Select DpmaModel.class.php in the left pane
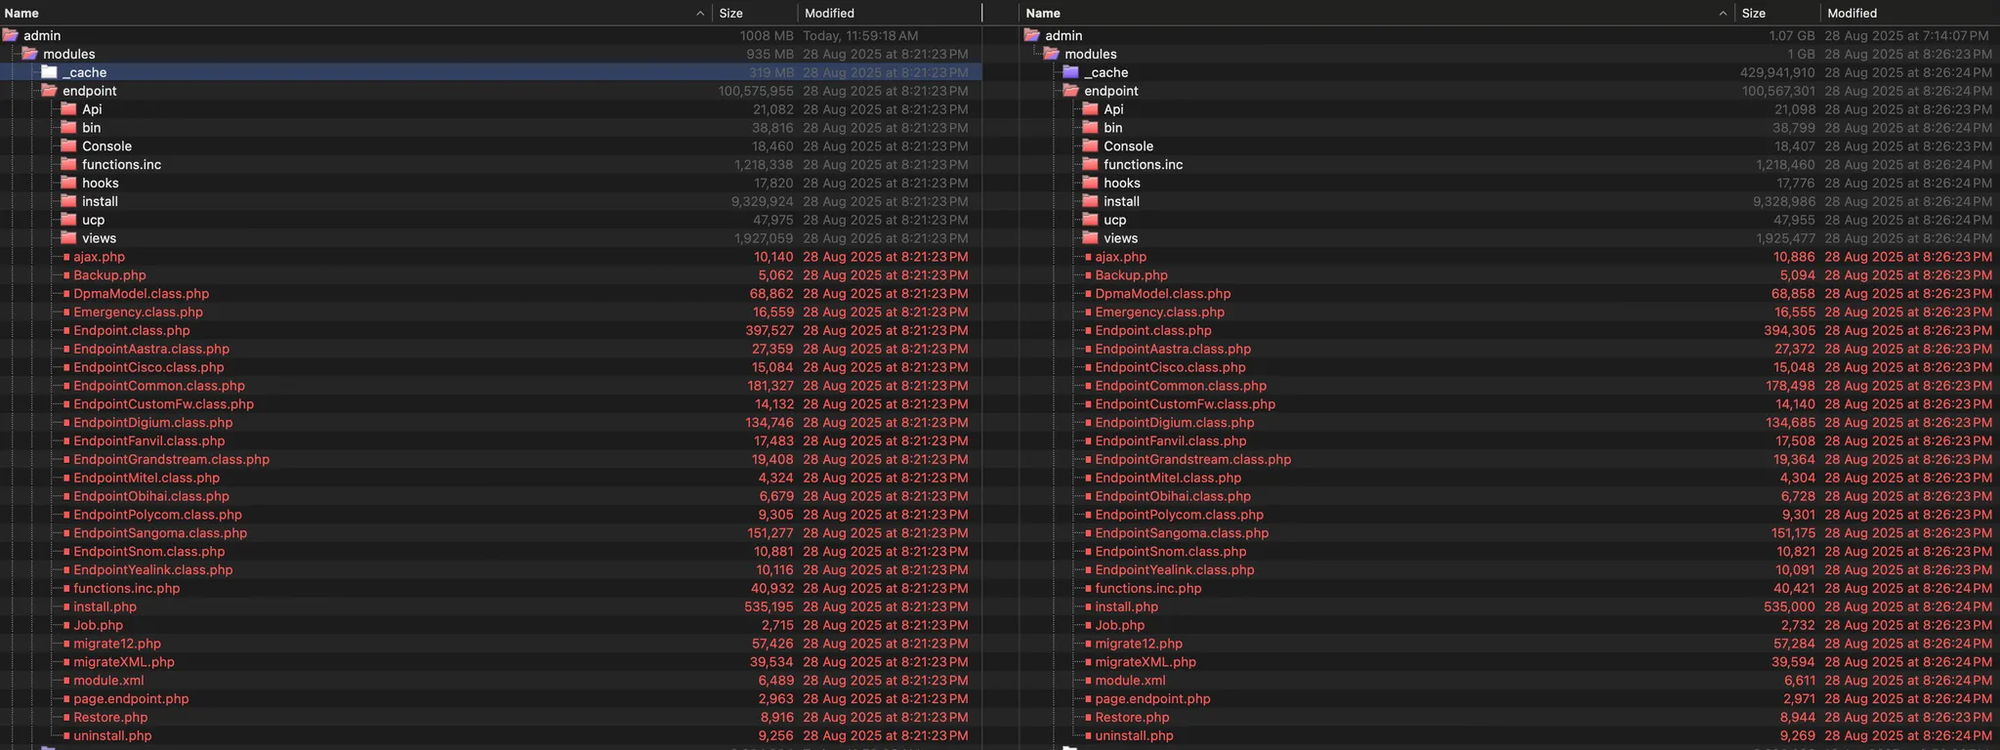2000x750 pixels. coord(141,294)
